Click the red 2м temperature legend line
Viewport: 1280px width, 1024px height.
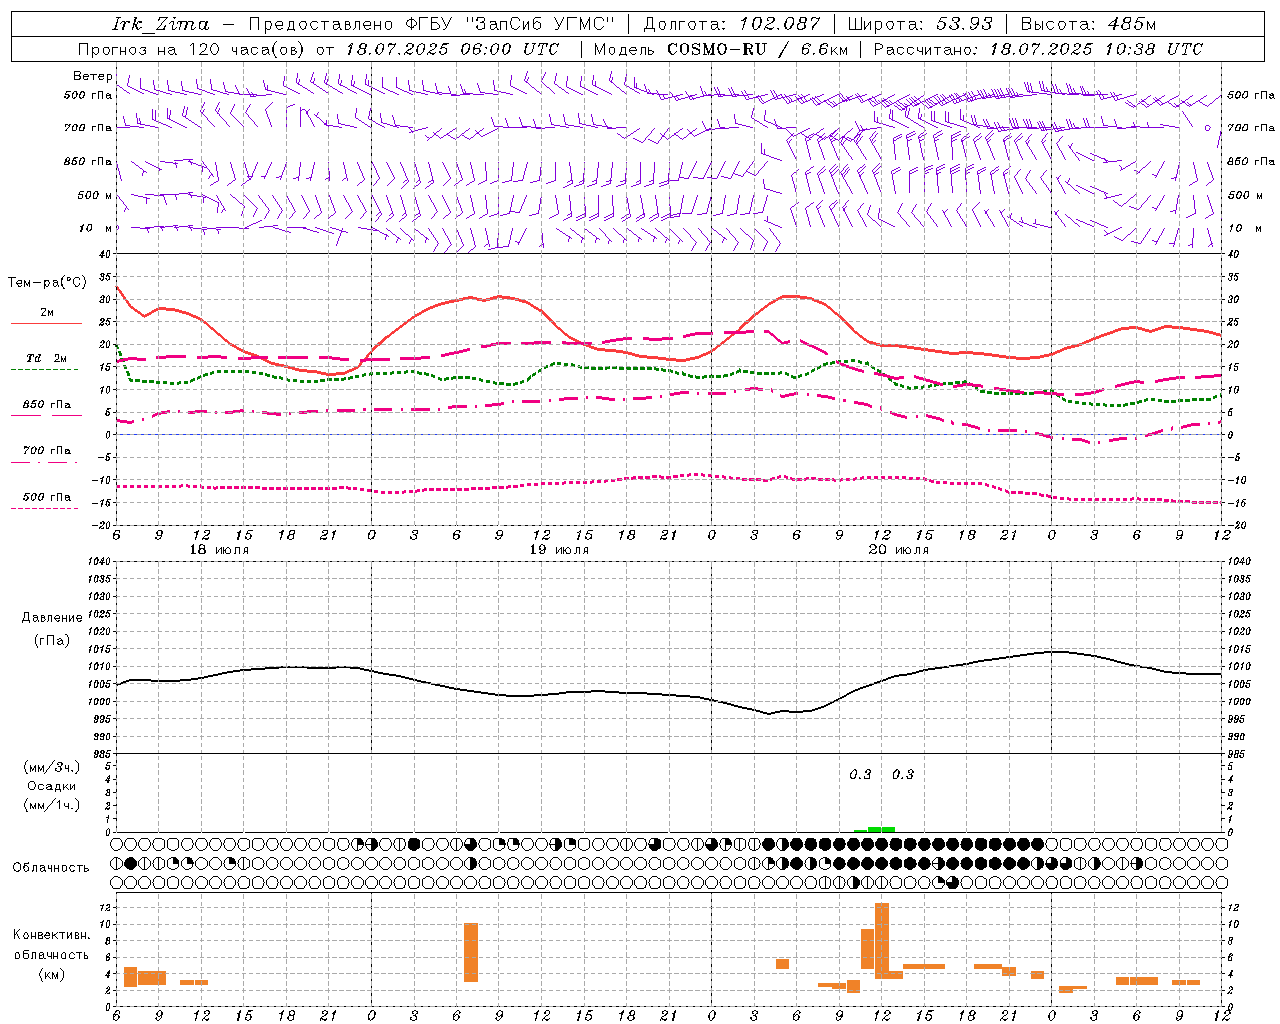[46, 324]
